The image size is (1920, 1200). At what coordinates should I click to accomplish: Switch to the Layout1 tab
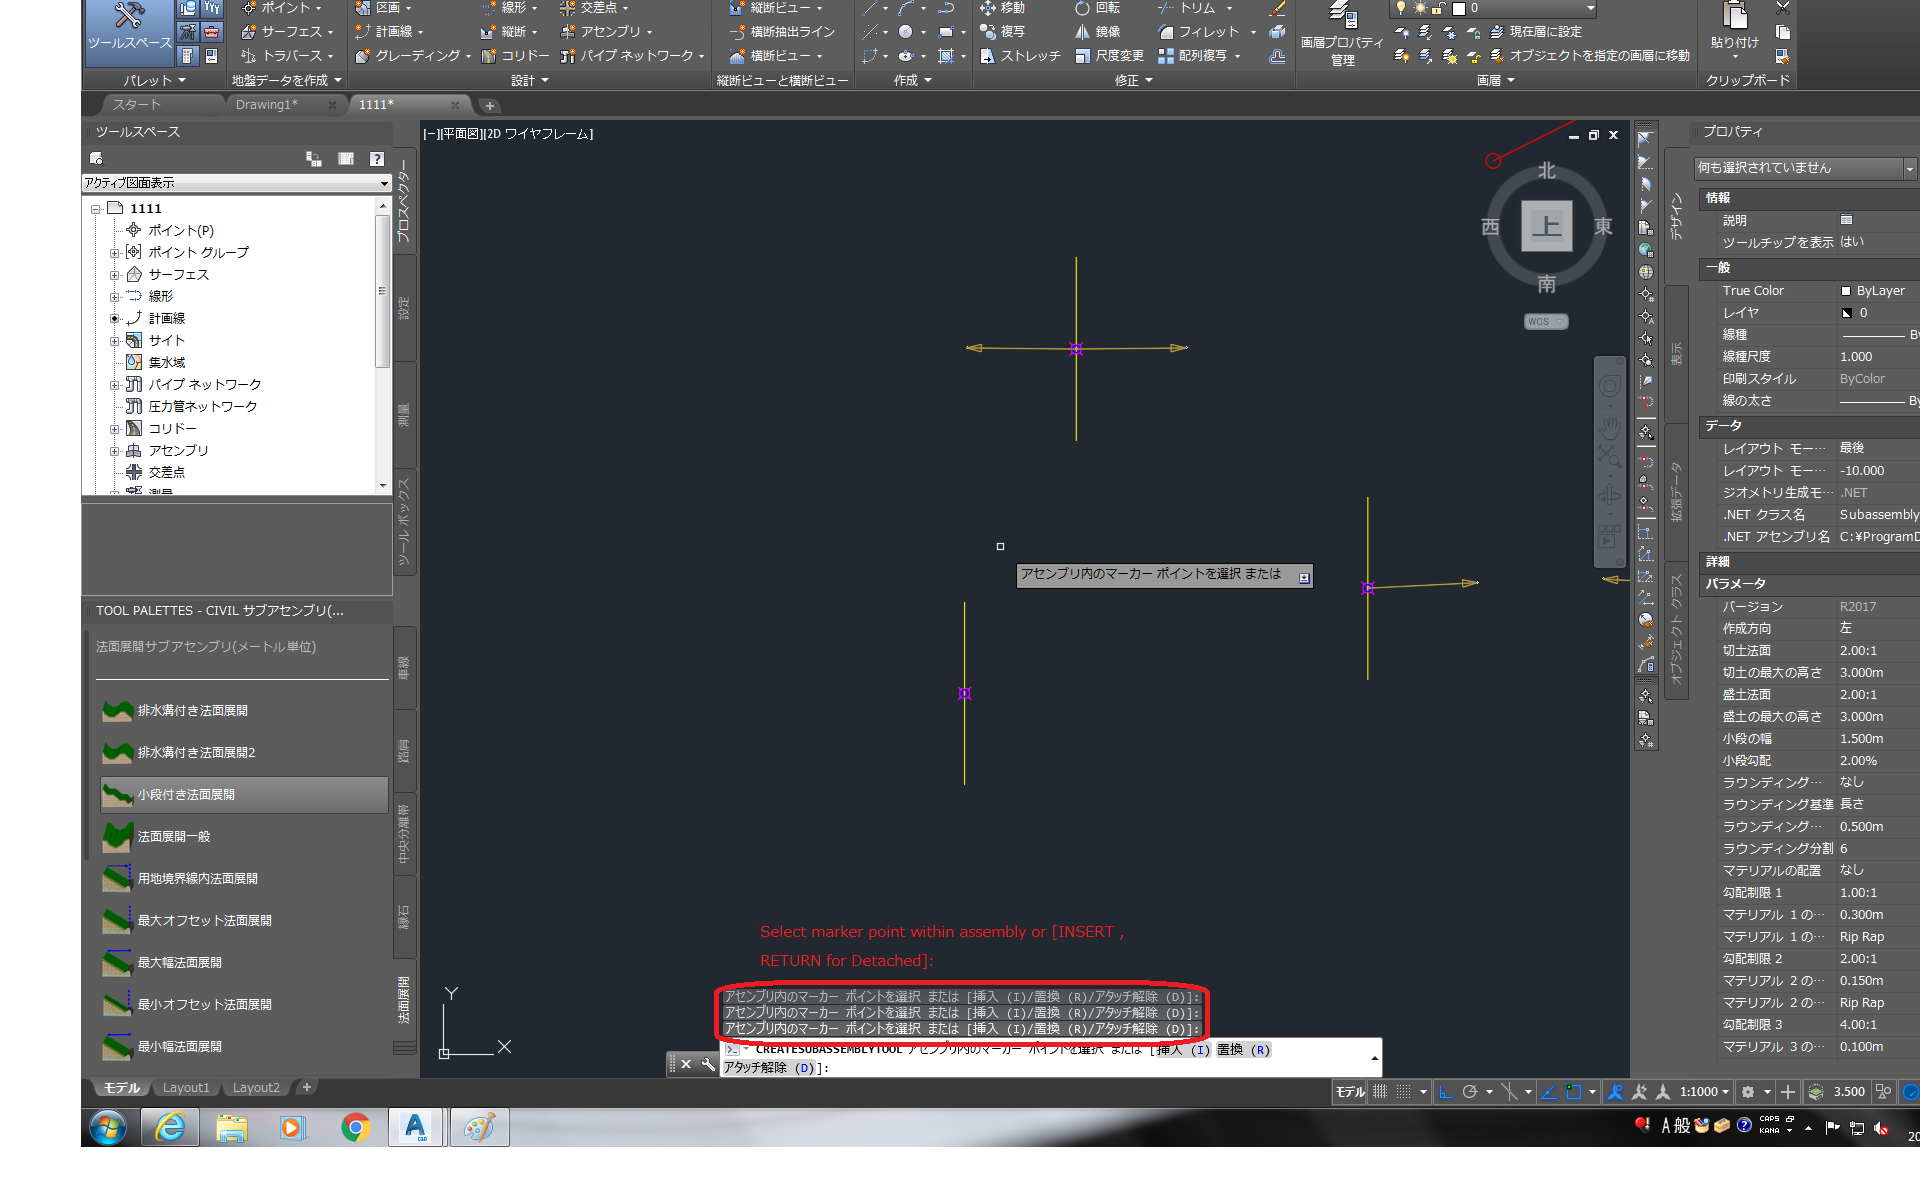[186, 1087]
